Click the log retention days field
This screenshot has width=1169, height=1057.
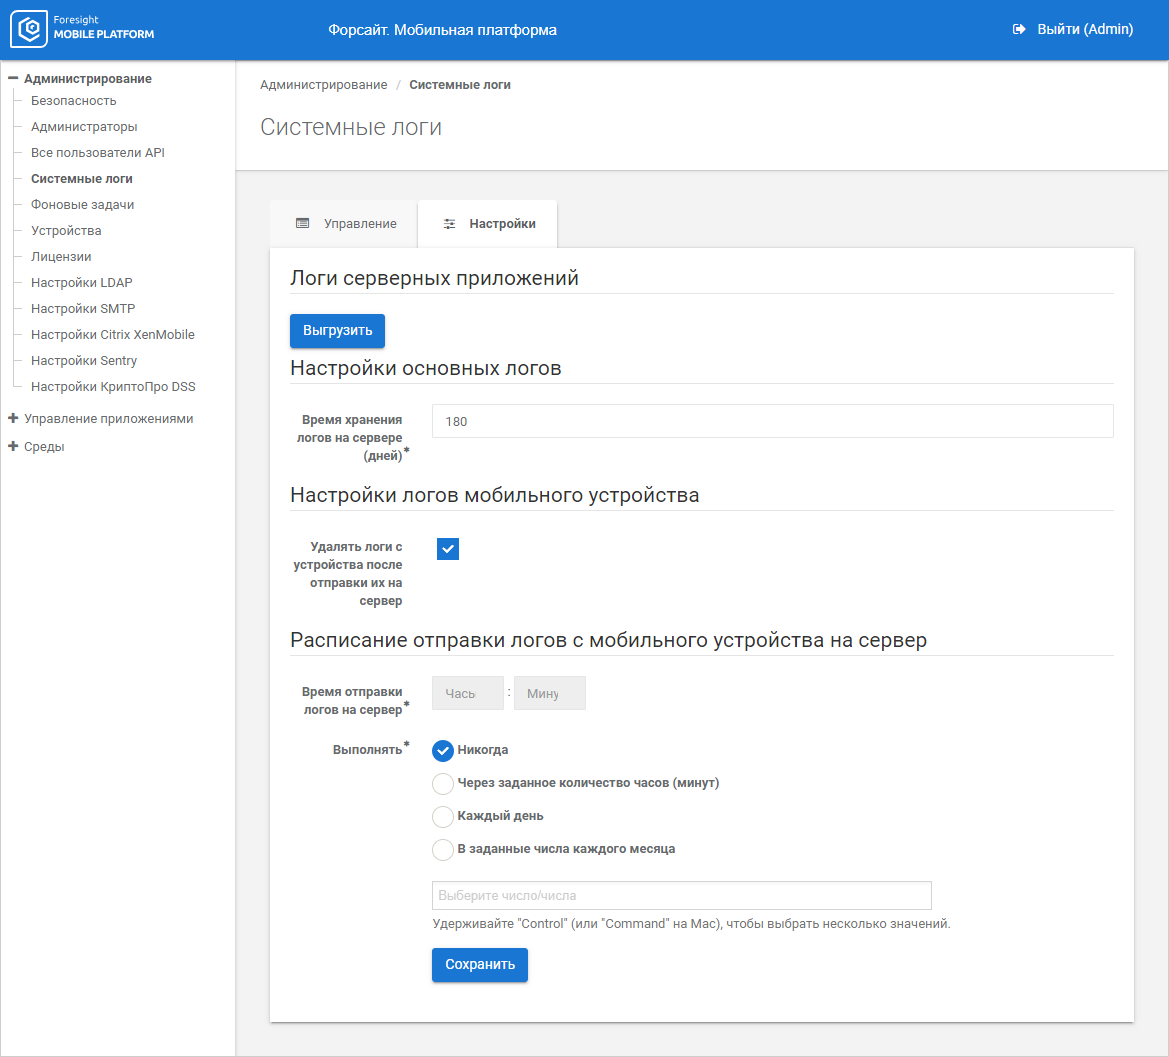coord(772,421)
